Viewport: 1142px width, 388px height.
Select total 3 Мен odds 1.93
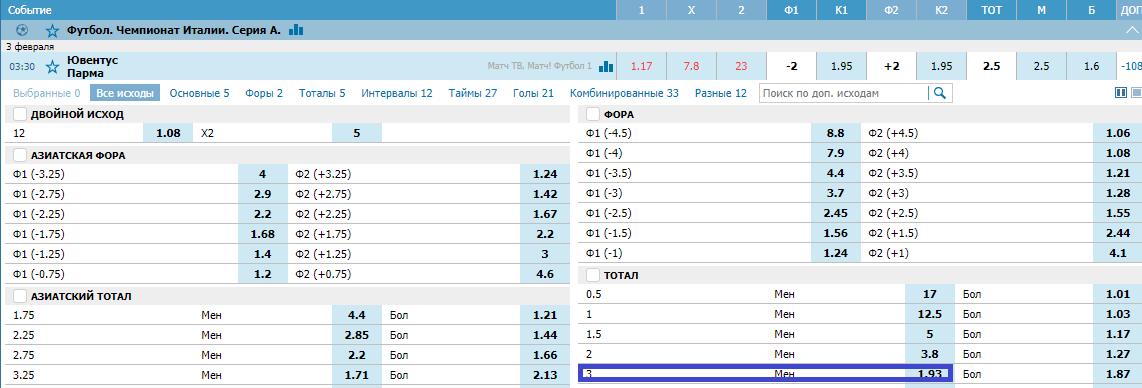point(929,374)
